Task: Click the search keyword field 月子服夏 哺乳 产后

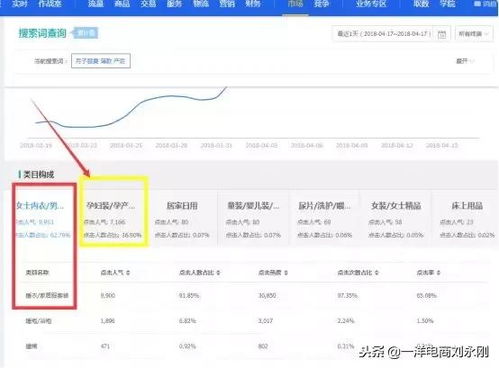Action: tap(101, 61)
